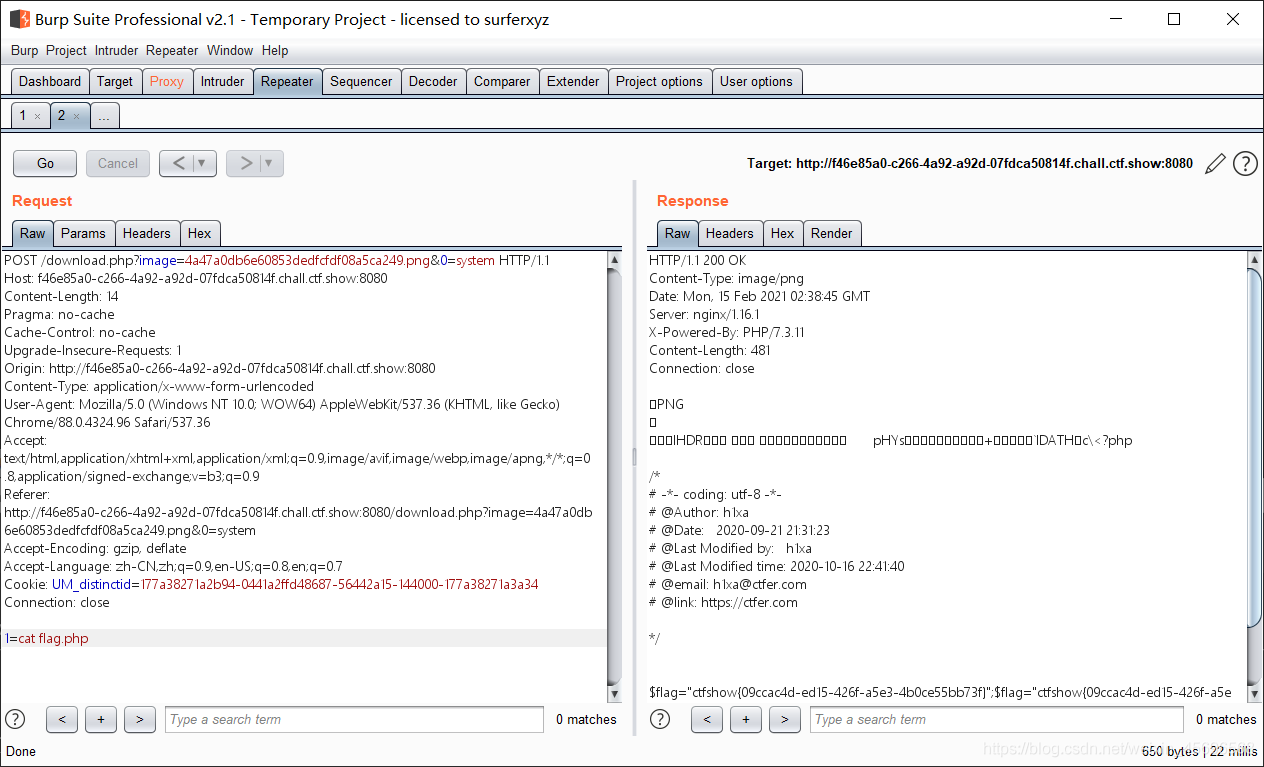1264x767 pixels.
Task: Show Response Render view
Action: (832, 233)
